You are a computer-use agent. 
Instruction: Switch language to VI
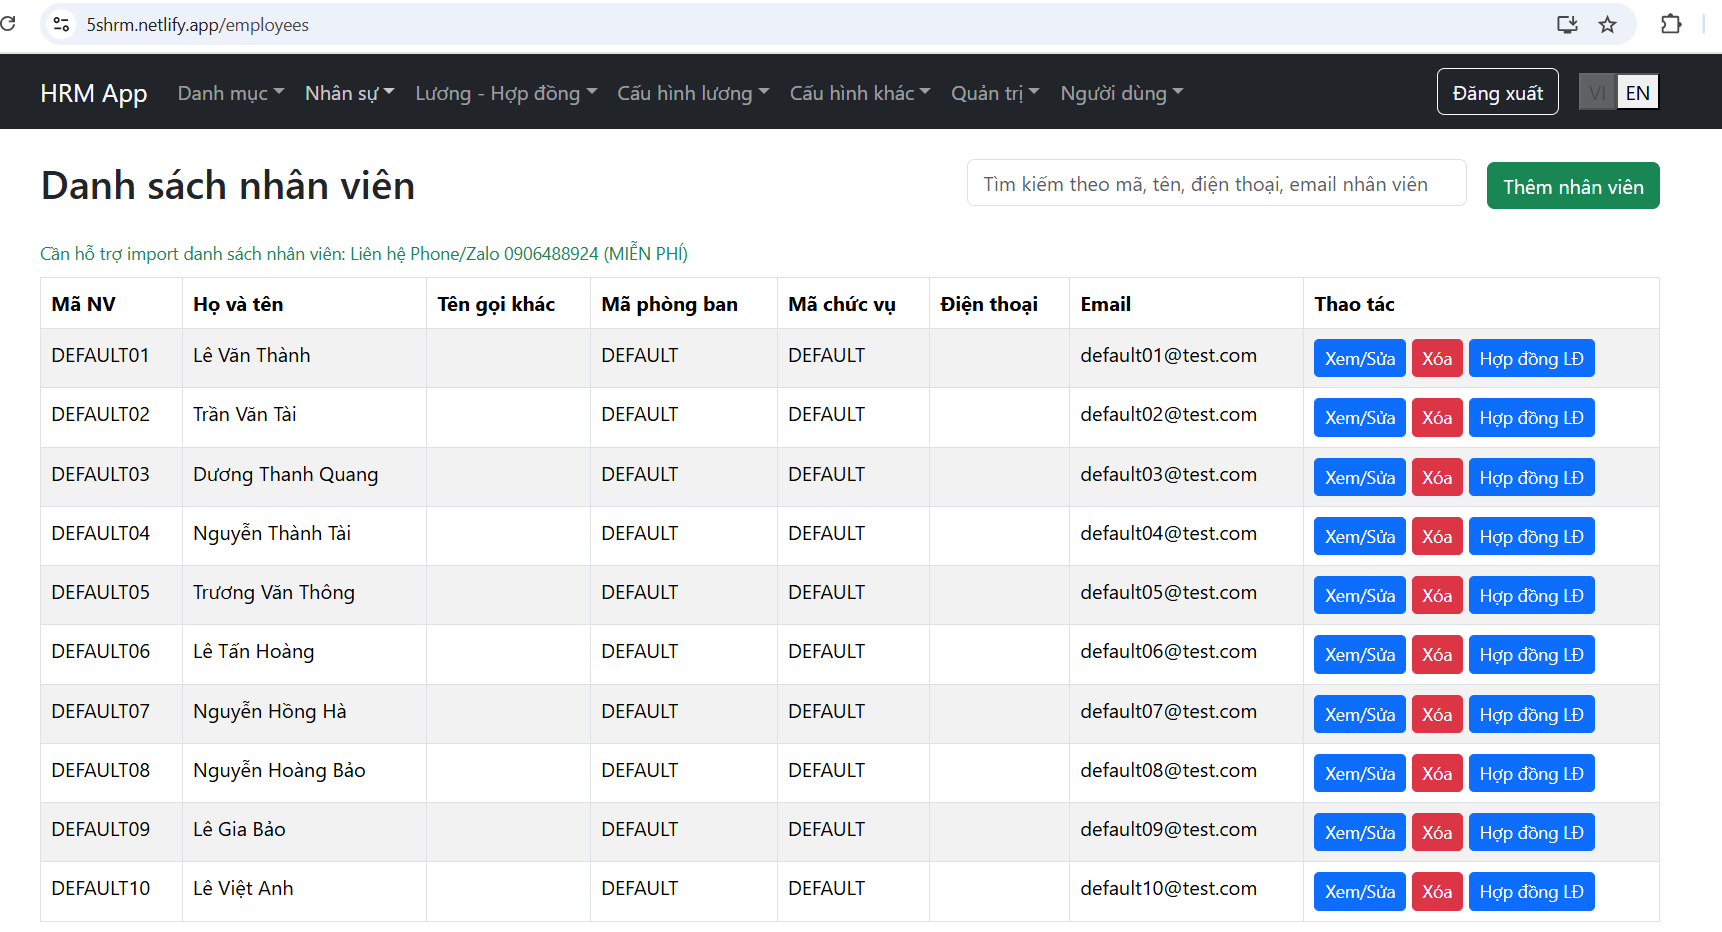pos(1597,93)
